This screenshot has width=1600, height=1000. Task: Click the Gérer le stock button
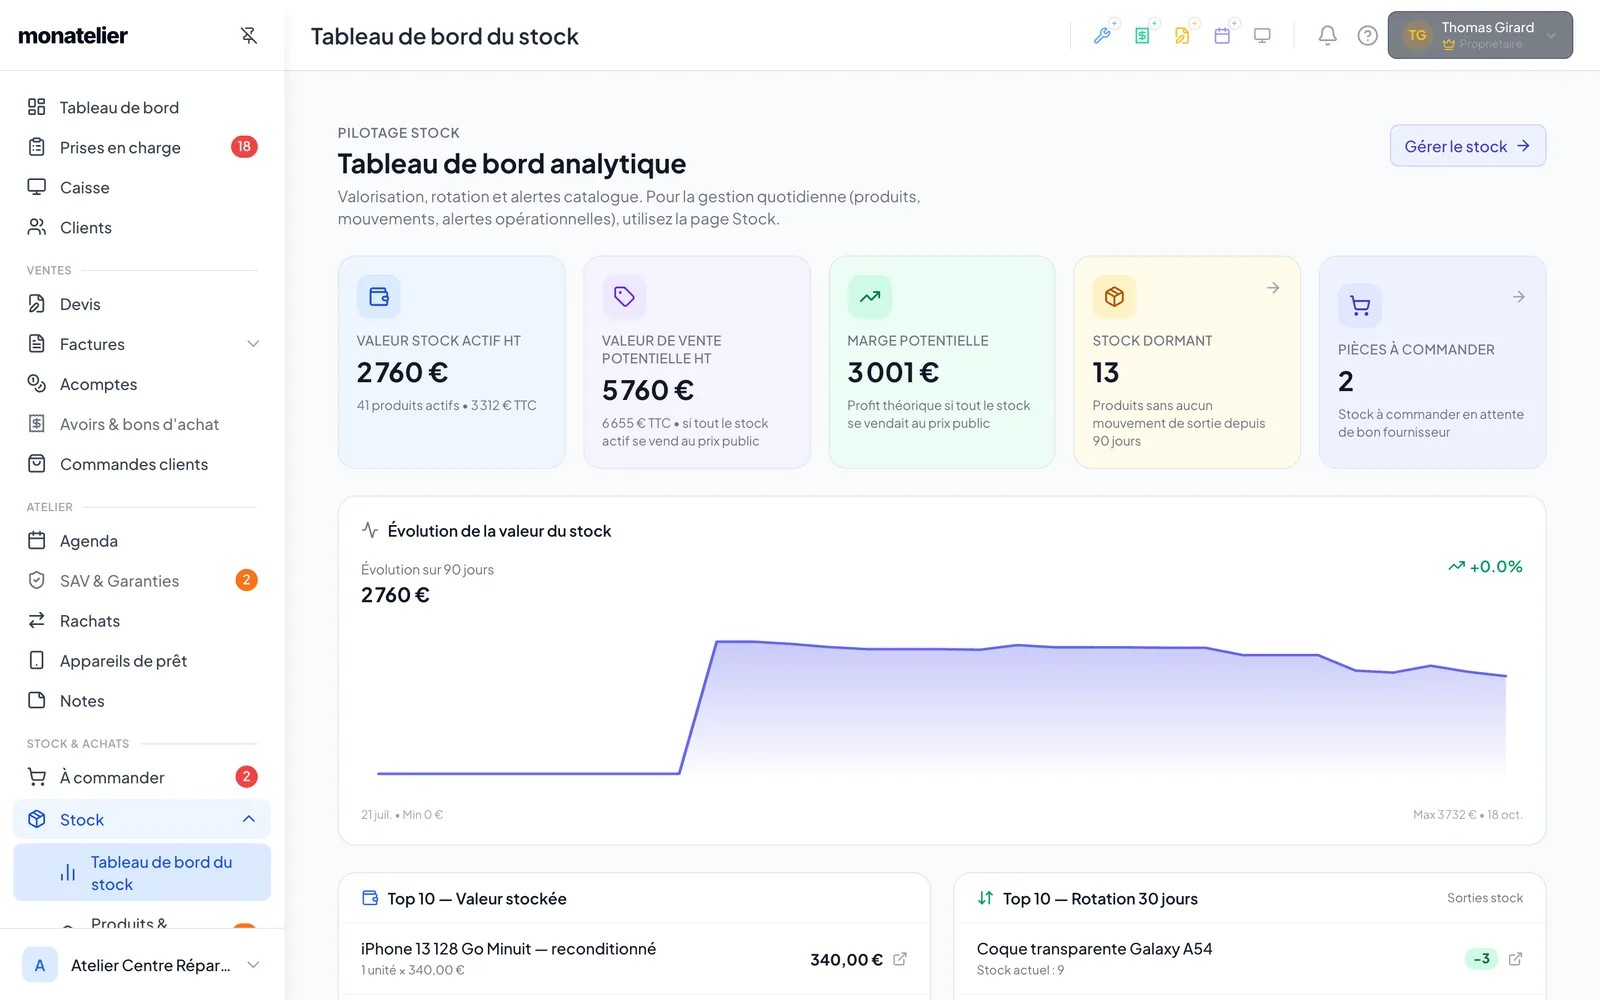click(1468, 146)
